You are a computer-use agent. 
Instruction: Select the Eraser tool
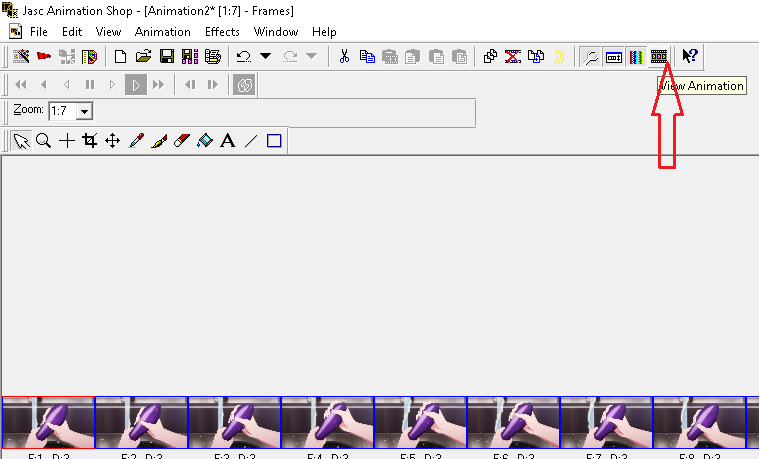point(182,141)
